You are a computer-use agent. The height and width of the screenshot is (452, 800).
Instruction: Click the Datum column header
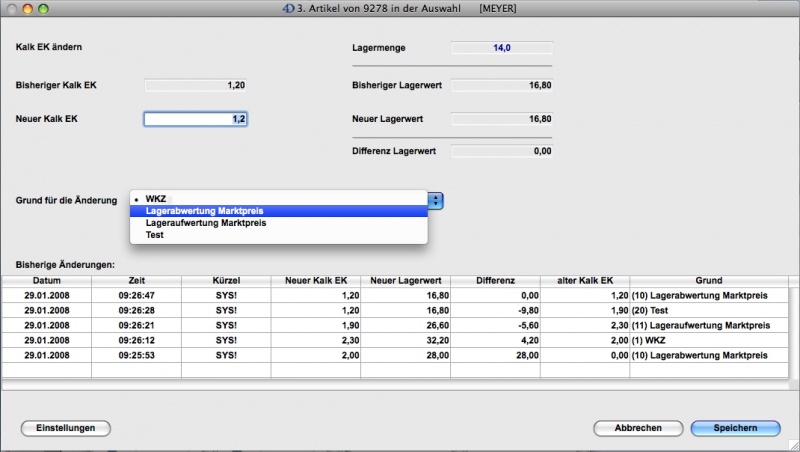(x=46, y=281)
